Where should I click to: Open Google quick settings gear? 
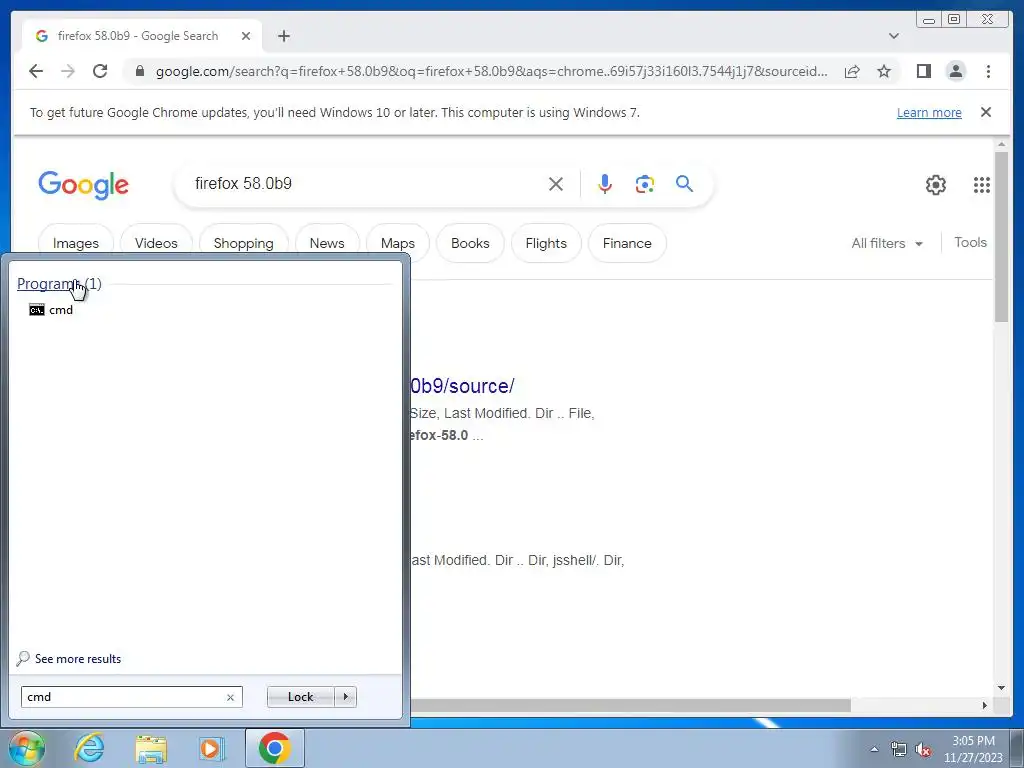[936, 185]
